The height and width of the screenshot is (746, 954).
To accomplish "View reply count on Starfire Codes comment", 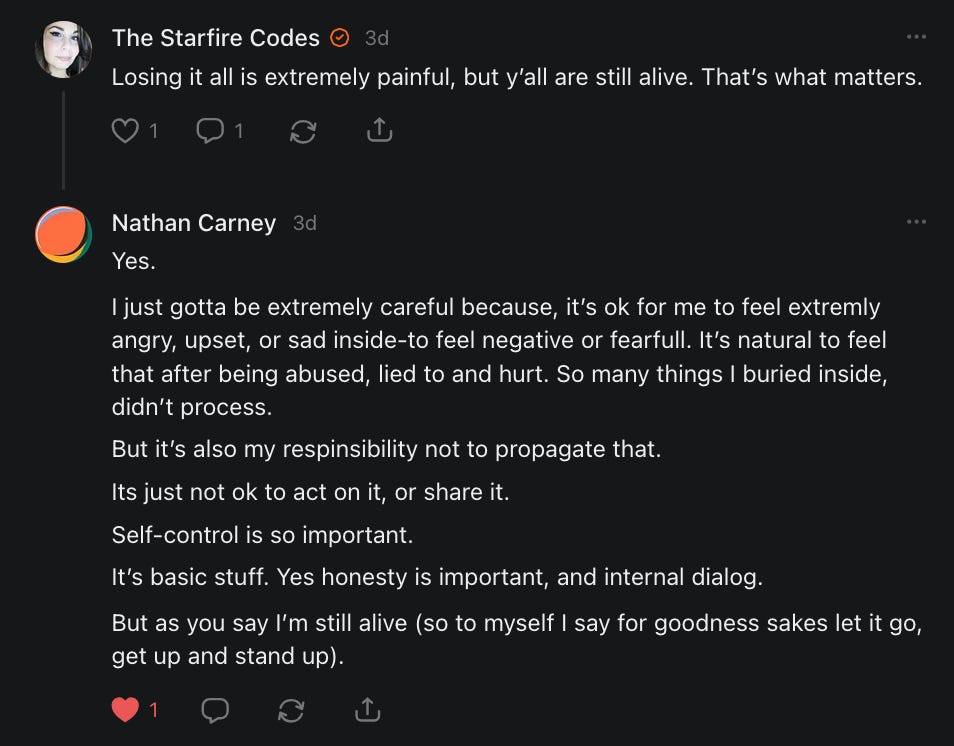I will pos(238,130).
